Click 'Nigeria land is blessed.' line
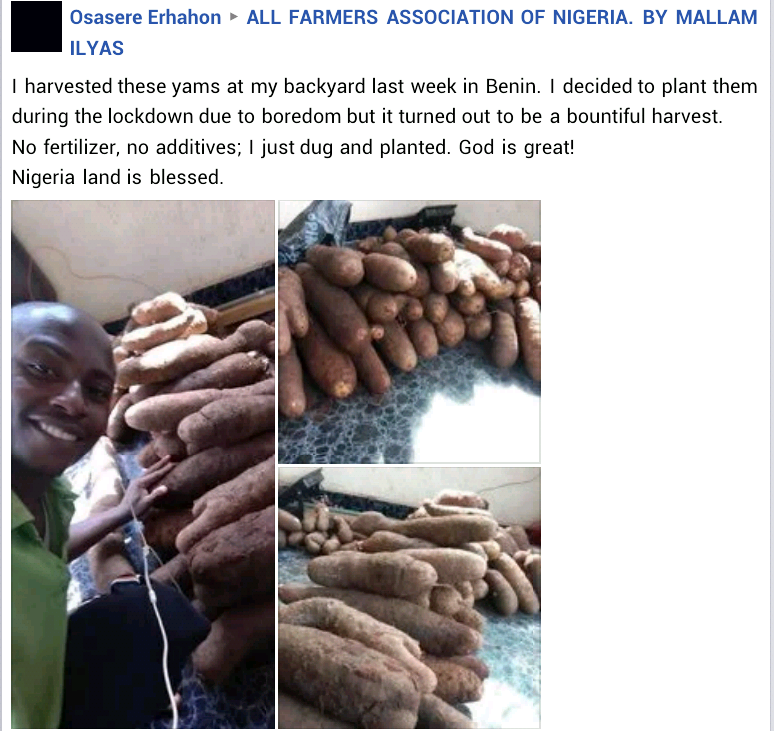The width and height of the screenshot is (774, 731). point(117,177)
